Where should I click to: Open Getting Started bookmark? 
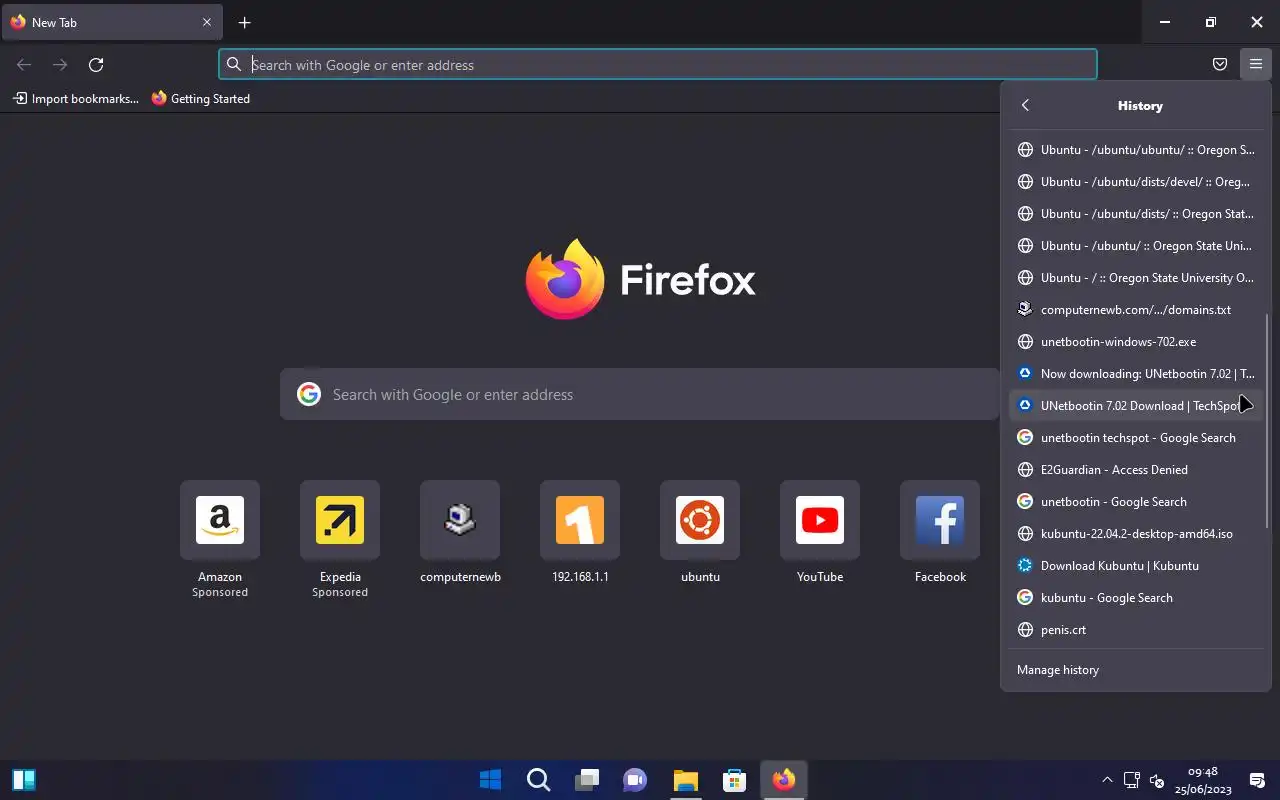pyautogui.click(x=201, y=98)
